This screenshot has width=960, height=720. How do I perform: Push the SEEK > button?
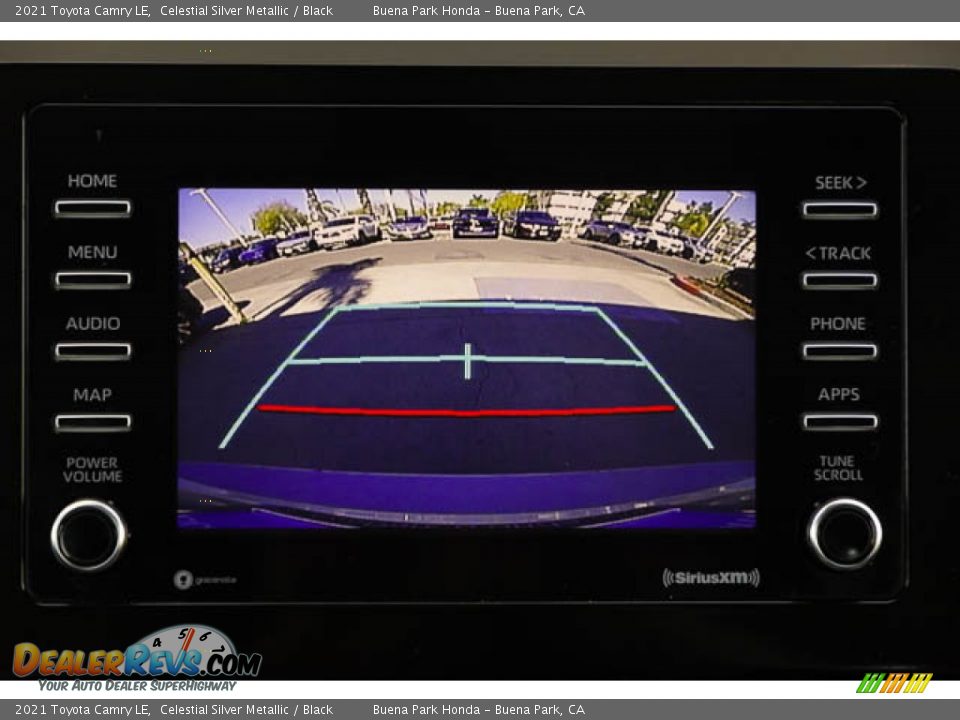pyautogui.click(x=840, y=210)
